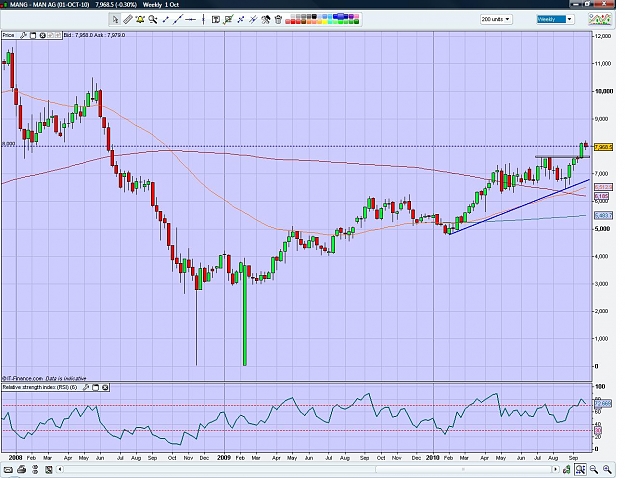The height and width of the screenshot is (478, 625).
Task: Pick the selected blue color swatch
Action: click(x=340, y=16)
